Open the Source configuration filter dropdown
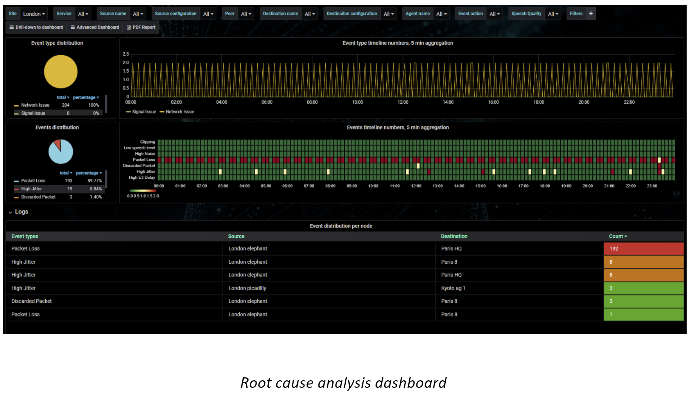The width and height of the screenshot is (690, 395). point(208,14)
